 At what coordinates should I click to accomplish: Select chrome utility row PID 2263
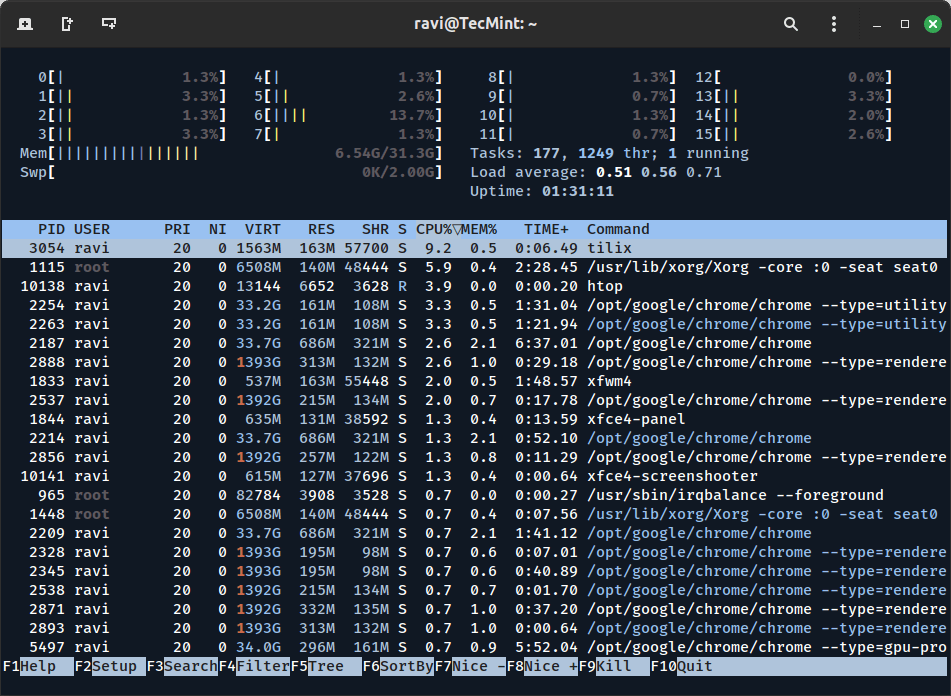474,324
